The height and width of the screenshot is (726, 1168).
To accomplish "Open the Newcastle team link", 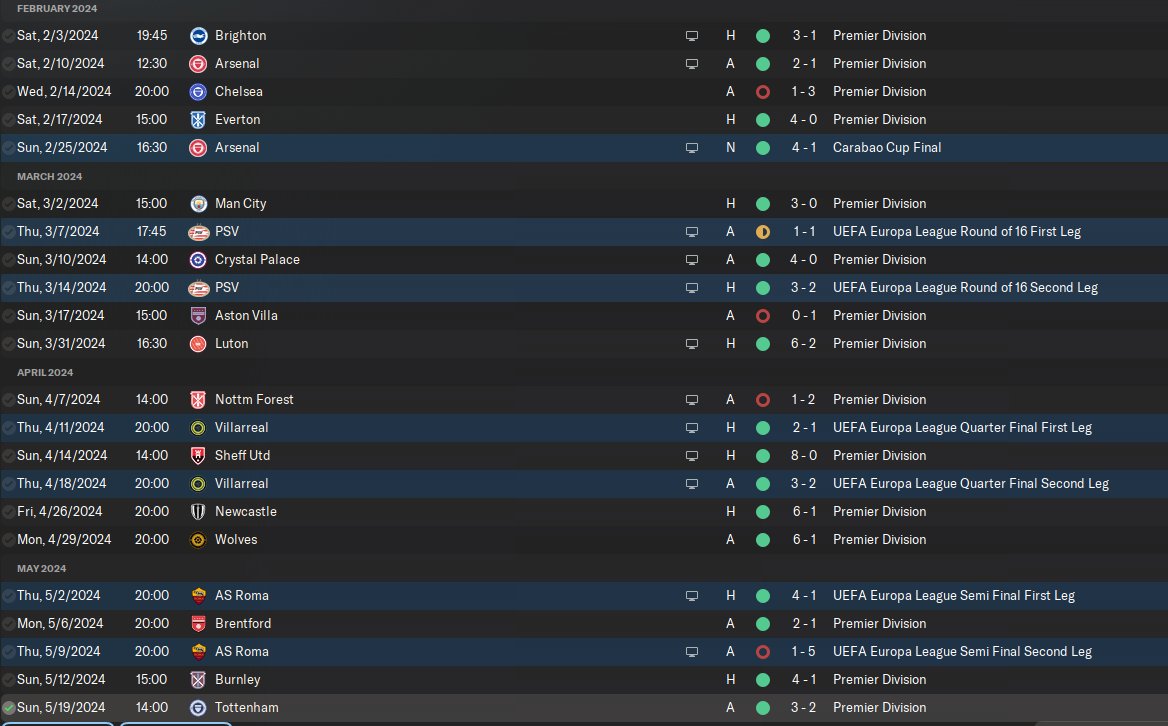I will click(x=245, y=511).
